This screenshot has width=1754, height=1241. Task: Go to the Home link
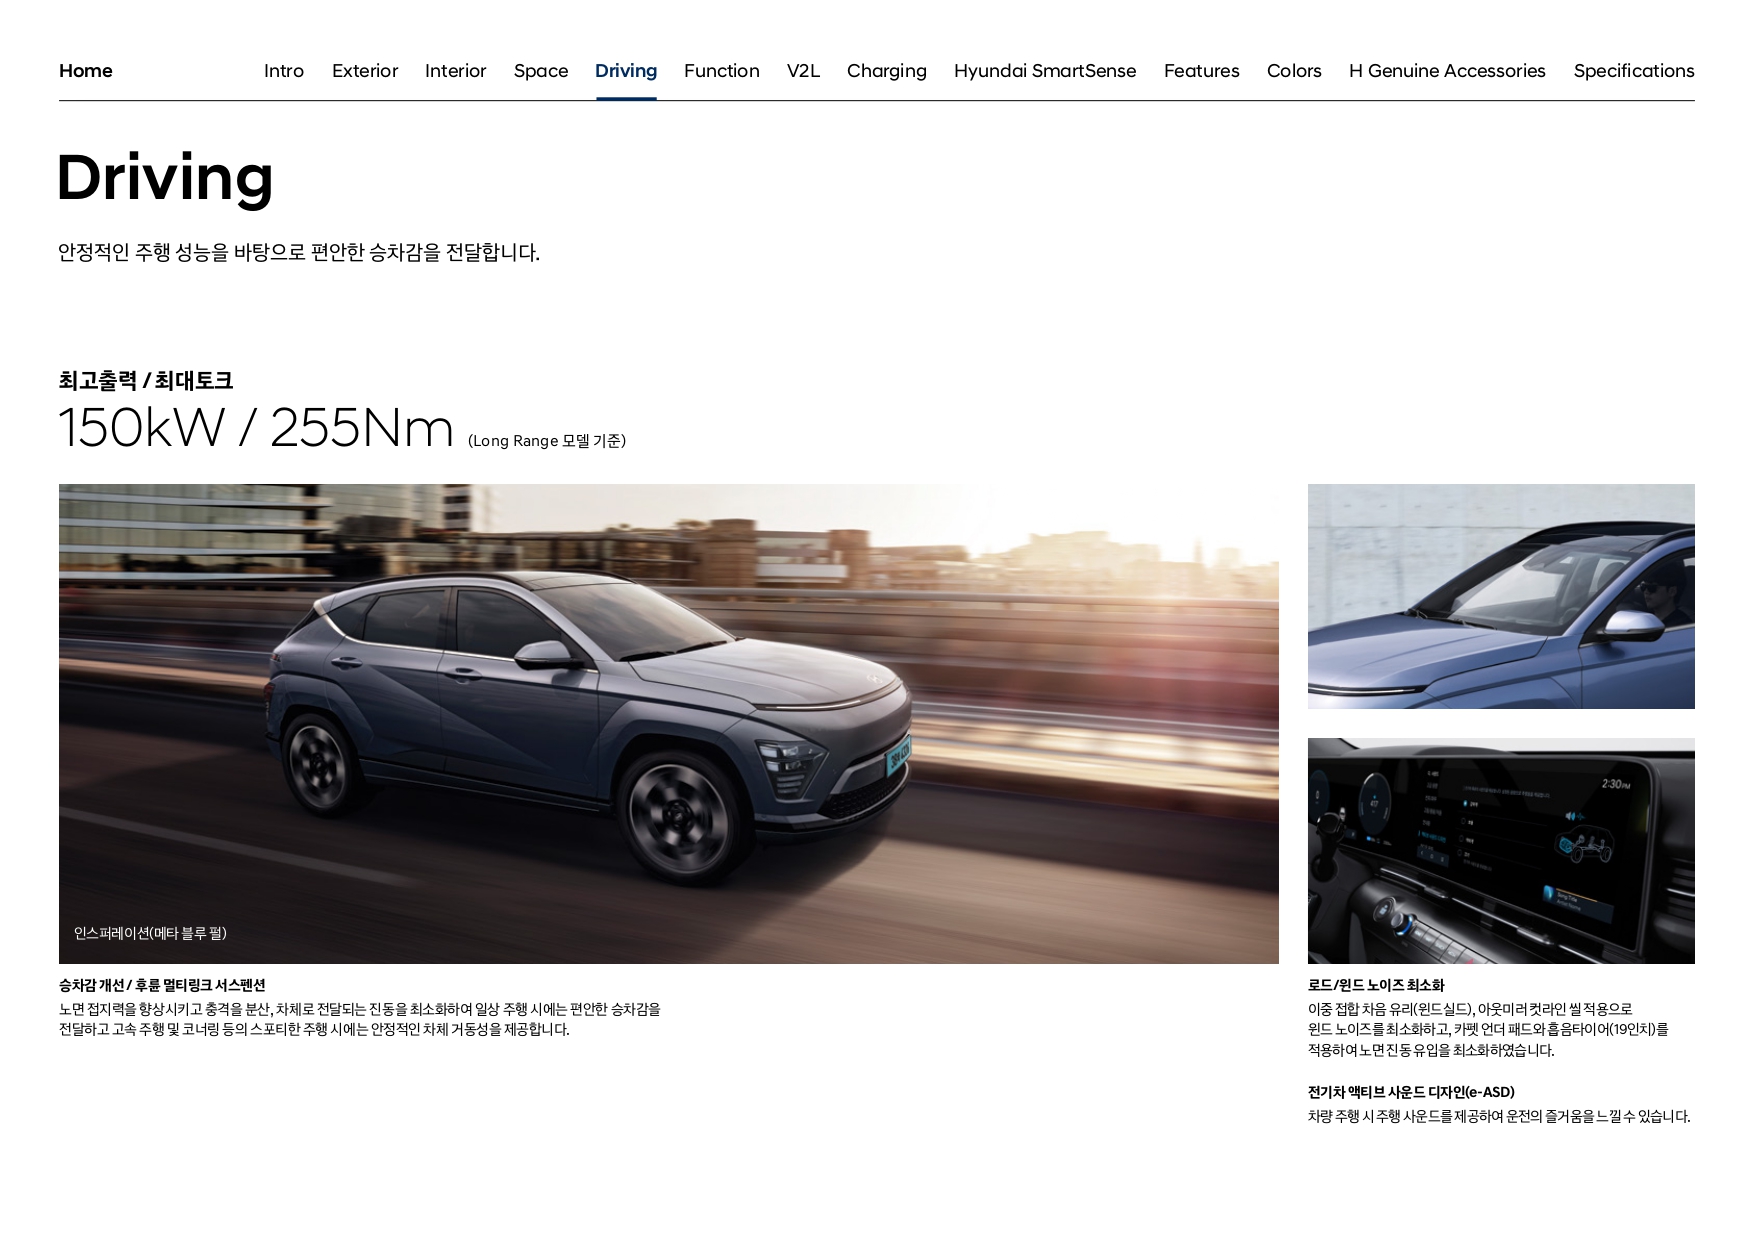(x=85, y=71)
